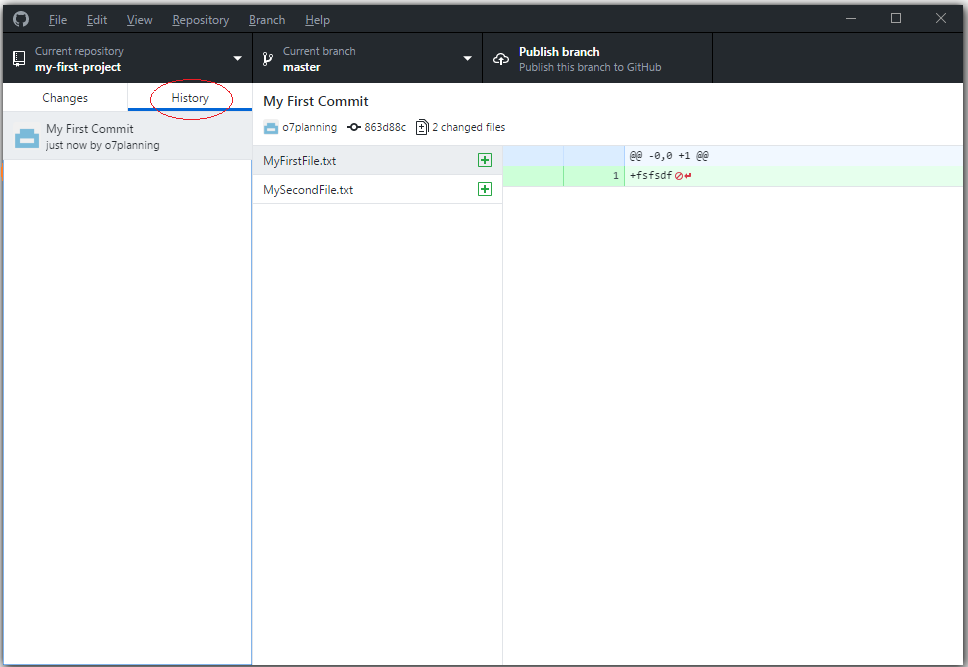968x667 pixels.
Task: Open the Repository menu
Action: click(201, 20)
